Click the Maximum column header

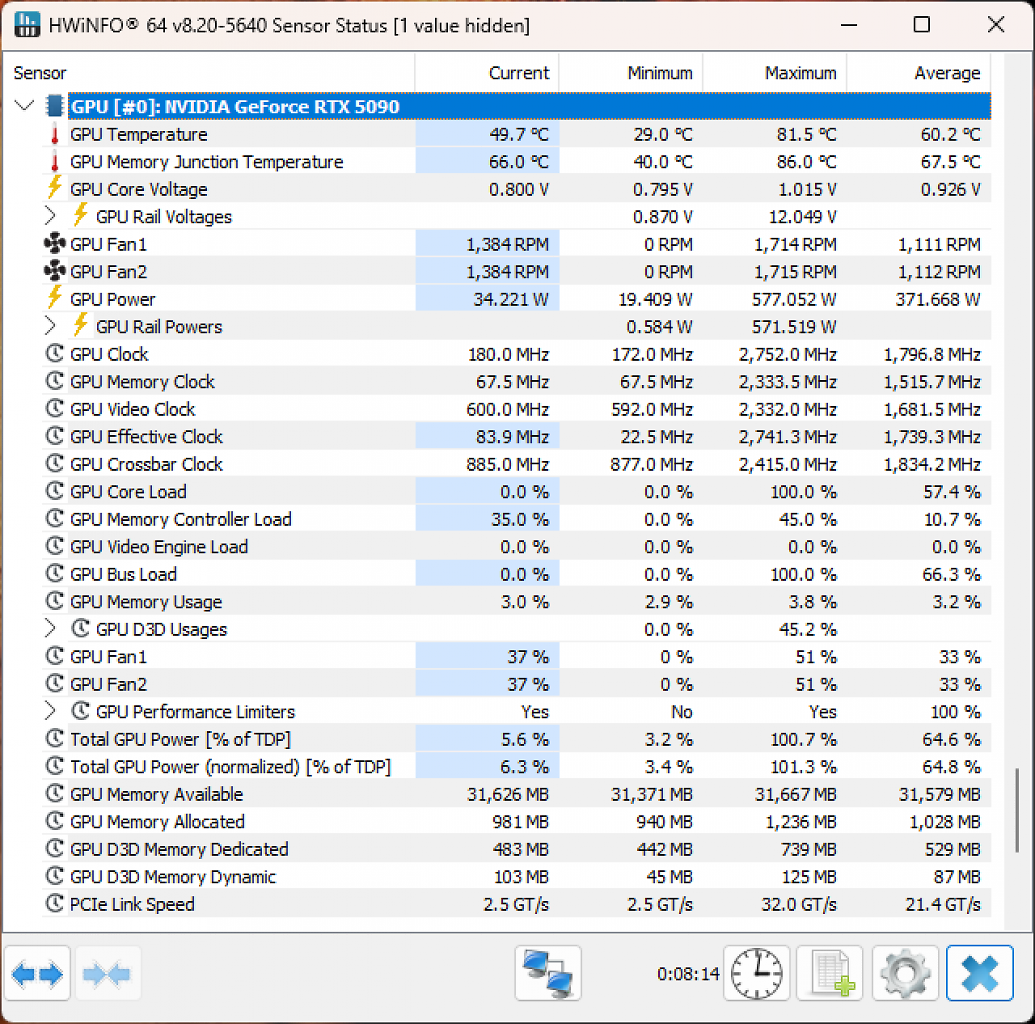click(775, 73)
